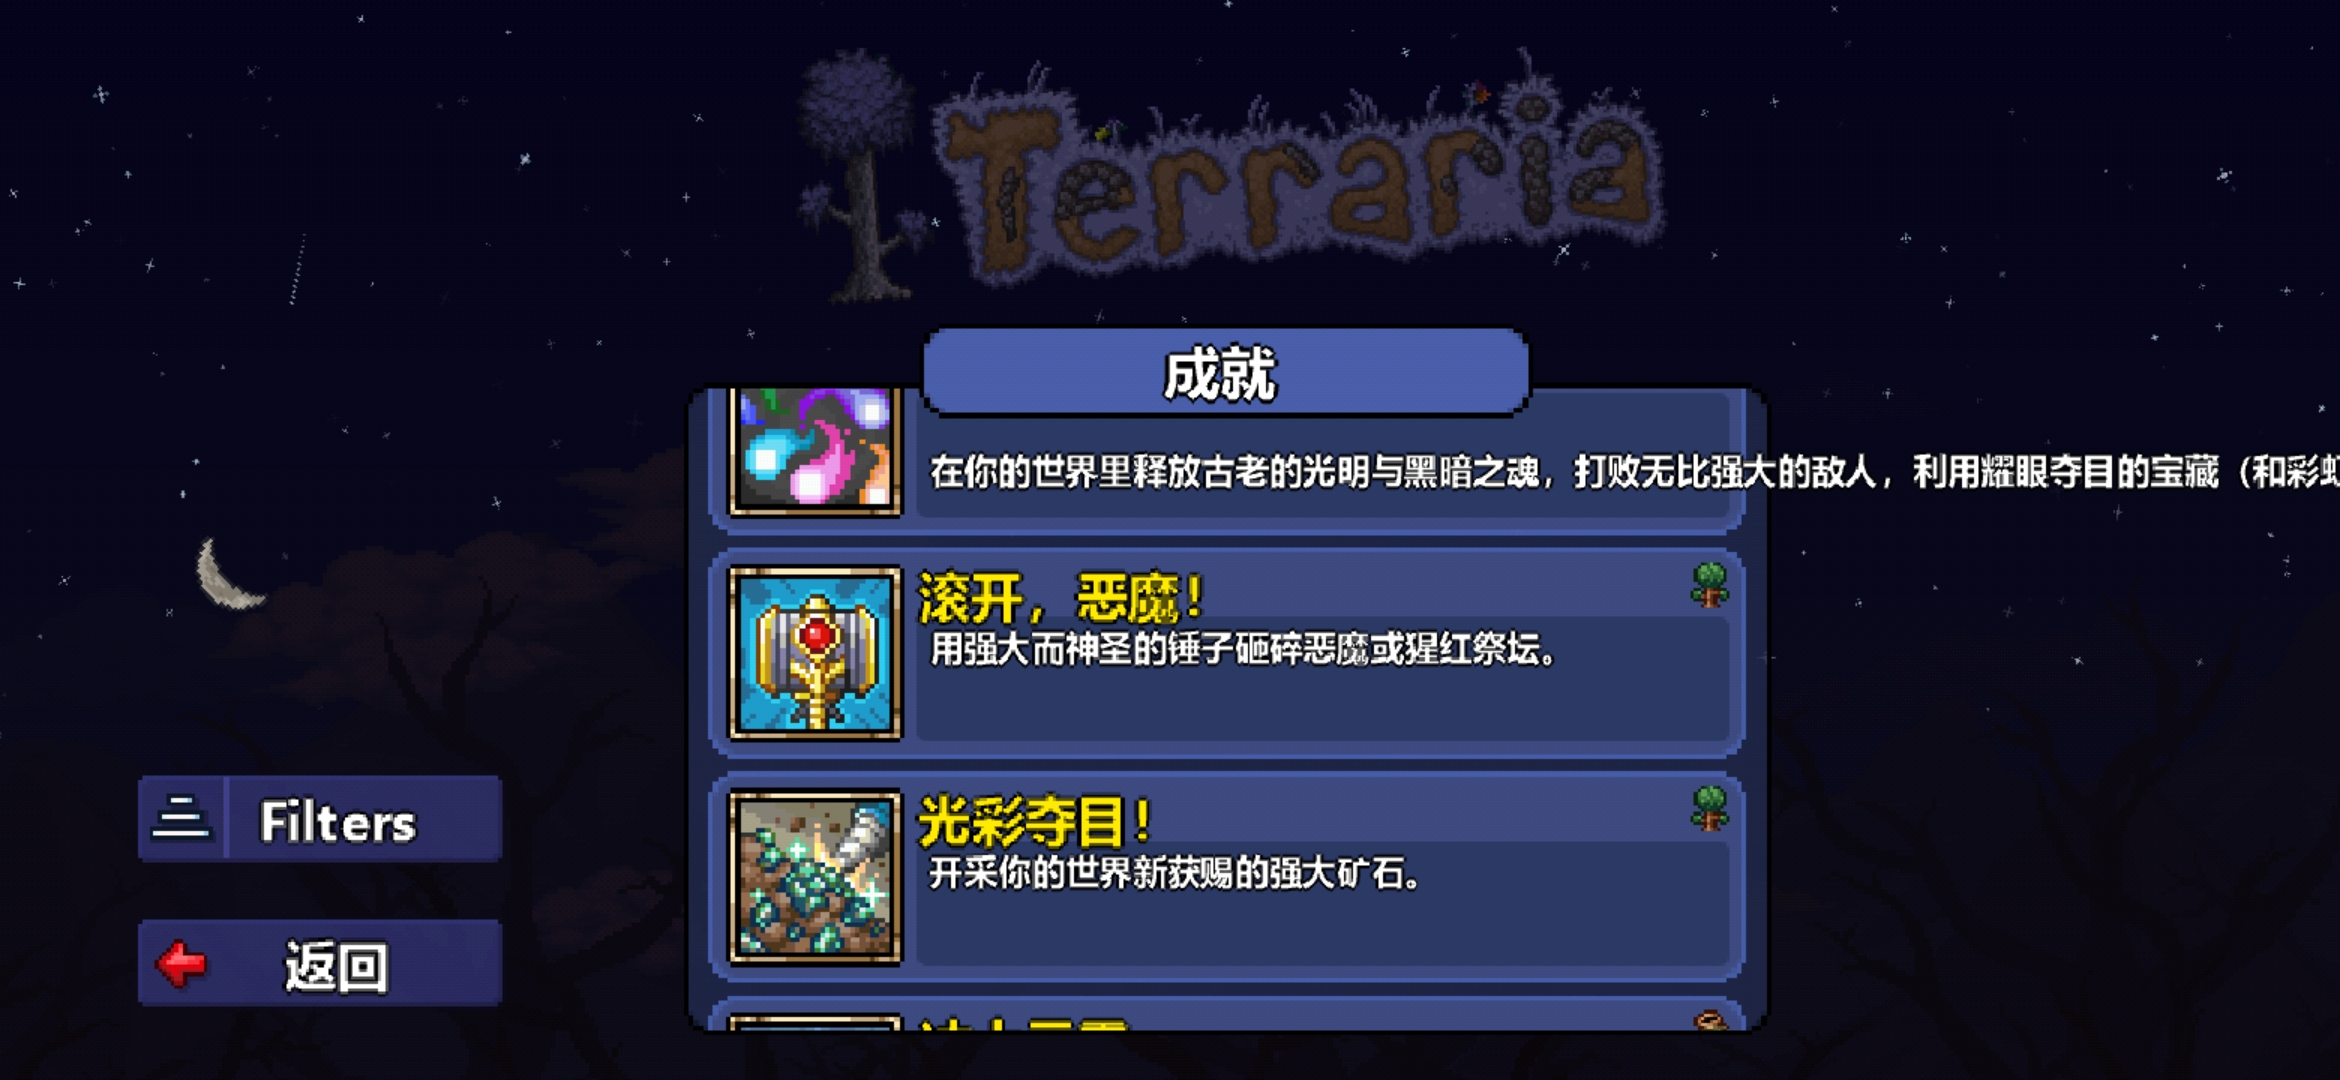Click category icon on bottom partial row

(1711, 1020)
